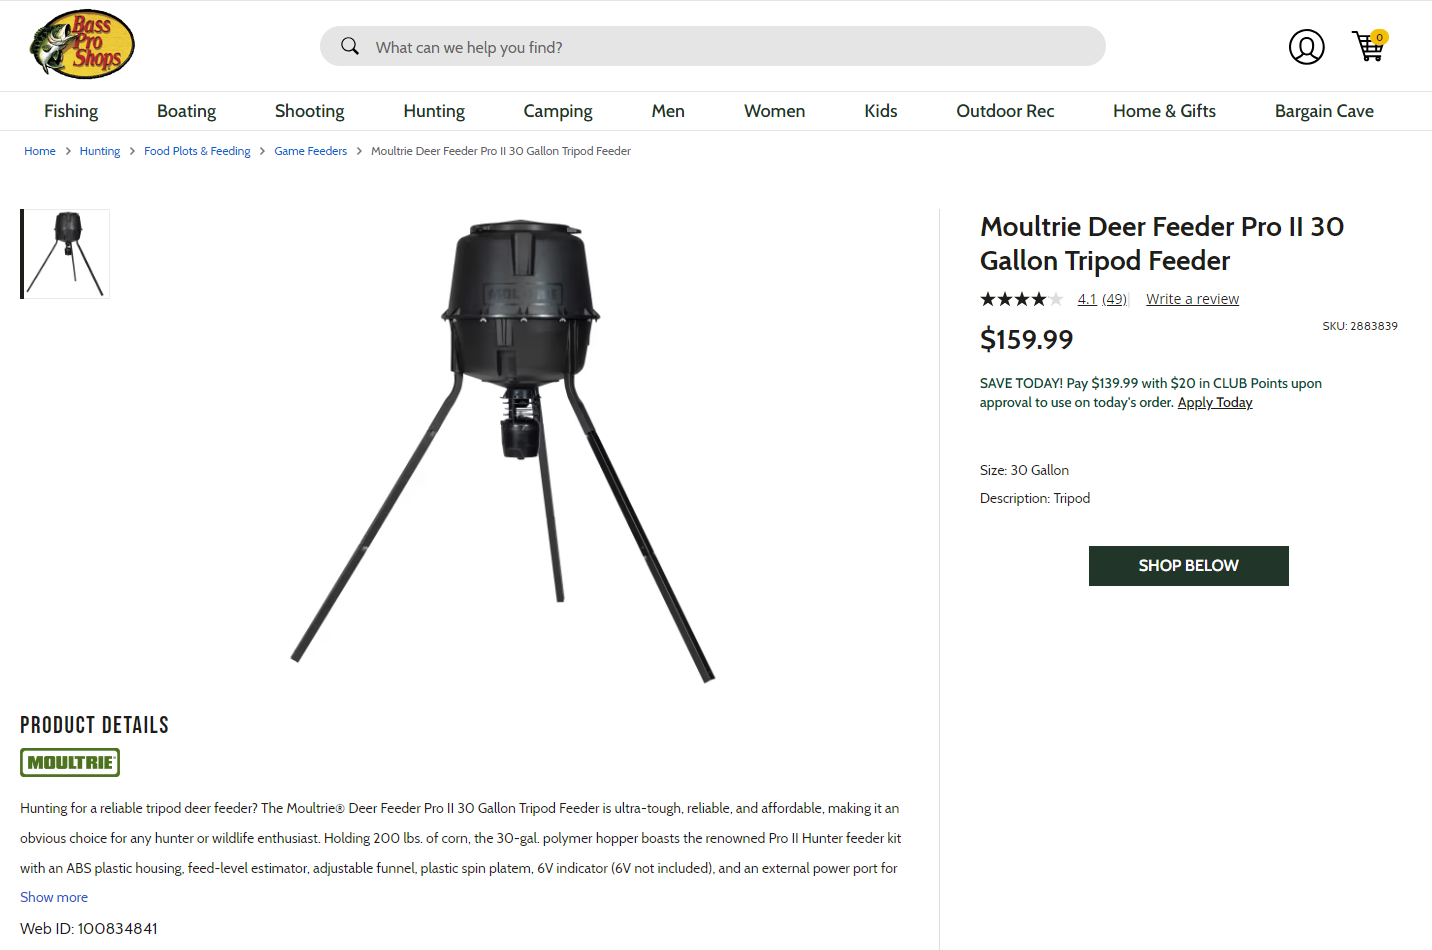Viewport: 1432px width, 950px height.
Task: Select the tripod feeder thumbnail image
Action: point(66,254)
